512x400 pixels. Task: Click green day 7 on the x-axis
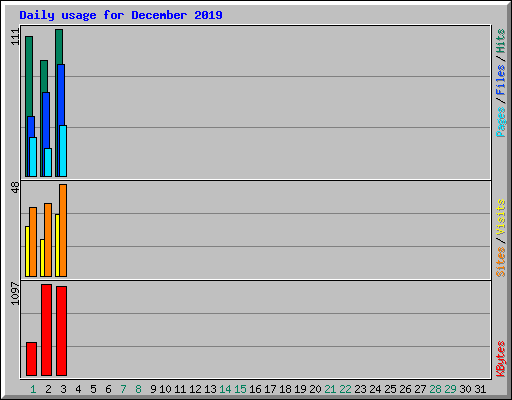click(123, 389)
